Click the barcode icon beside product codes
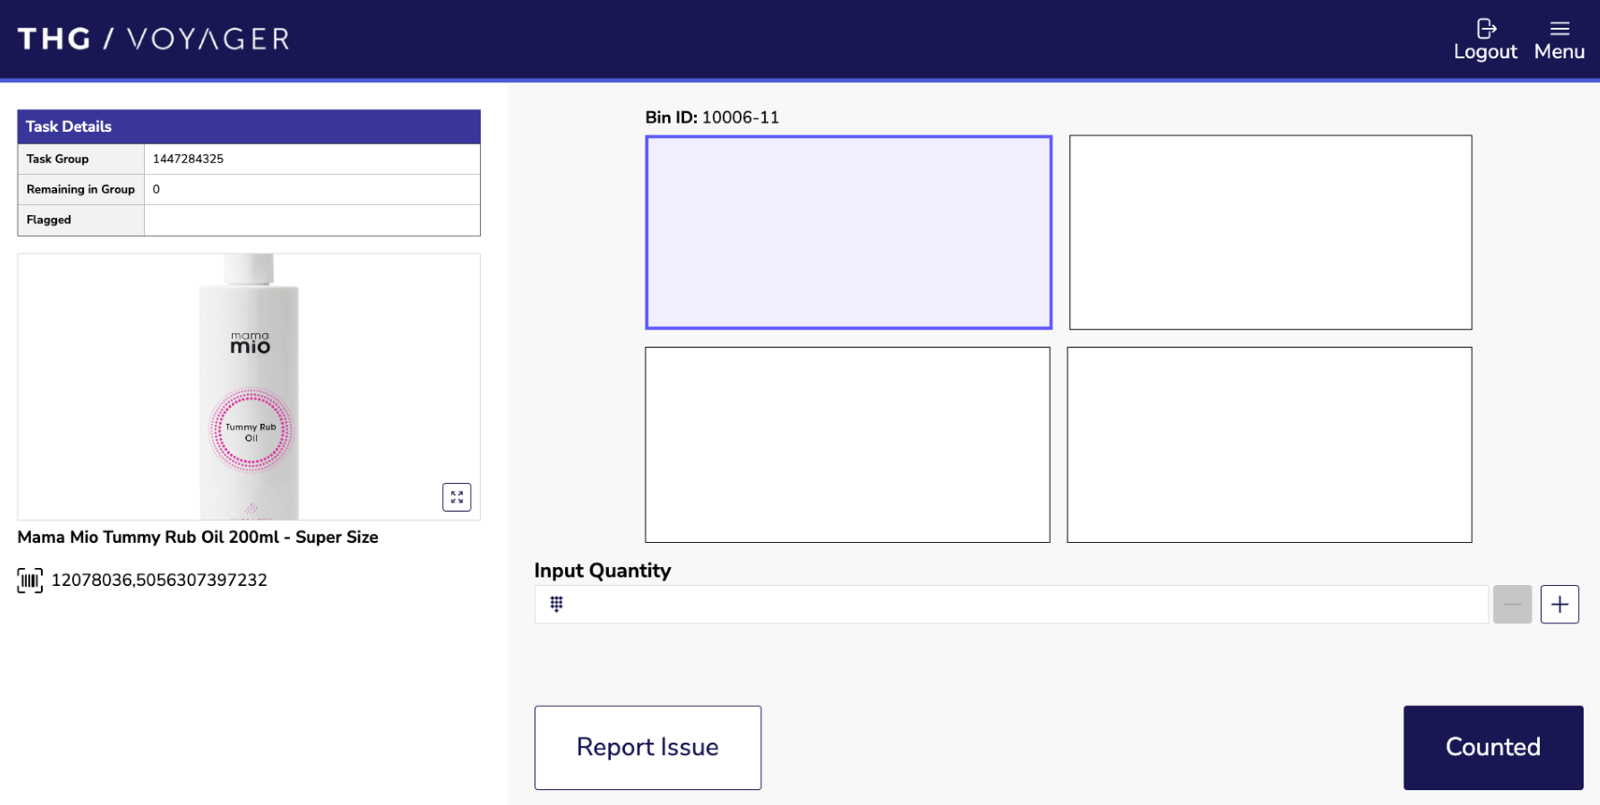Viewport: 1600px width, 805px height. [30, 580]
